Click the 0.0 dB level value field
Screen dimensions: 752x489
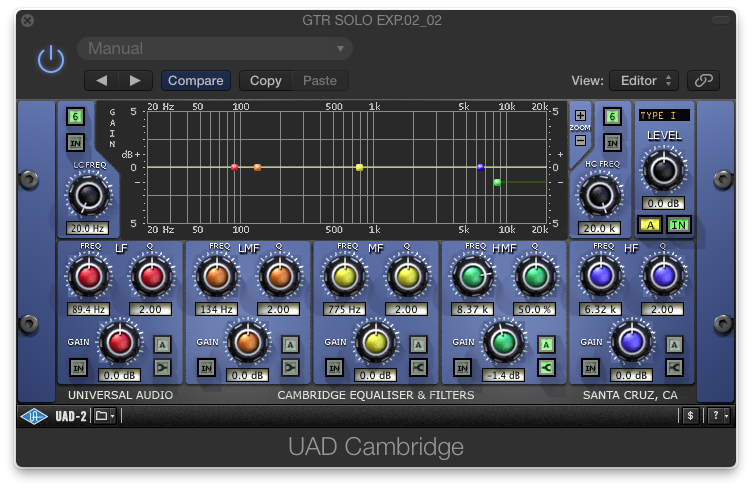tap(663, 203)
